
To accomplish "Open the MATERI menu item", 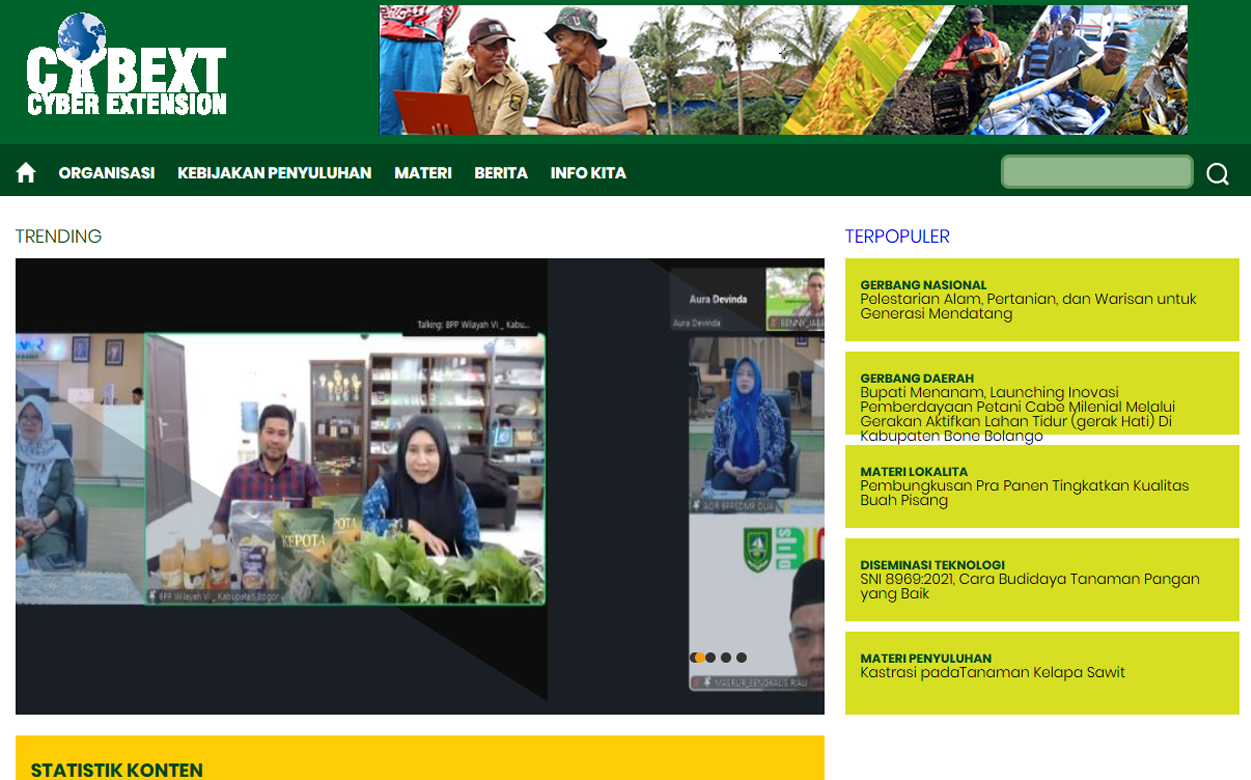I will click(422, 173).
